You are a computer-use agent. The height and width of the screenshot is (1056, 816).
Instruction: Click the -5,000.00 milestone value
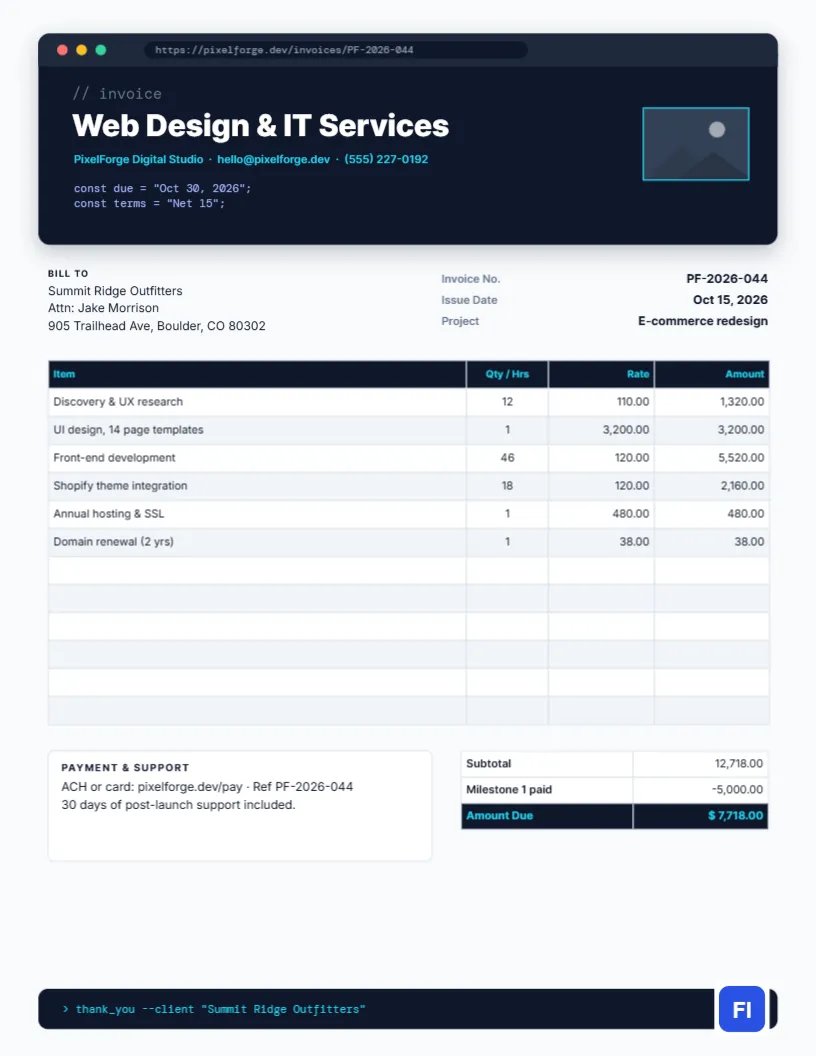pyautogui.click(x=737, y=789)
